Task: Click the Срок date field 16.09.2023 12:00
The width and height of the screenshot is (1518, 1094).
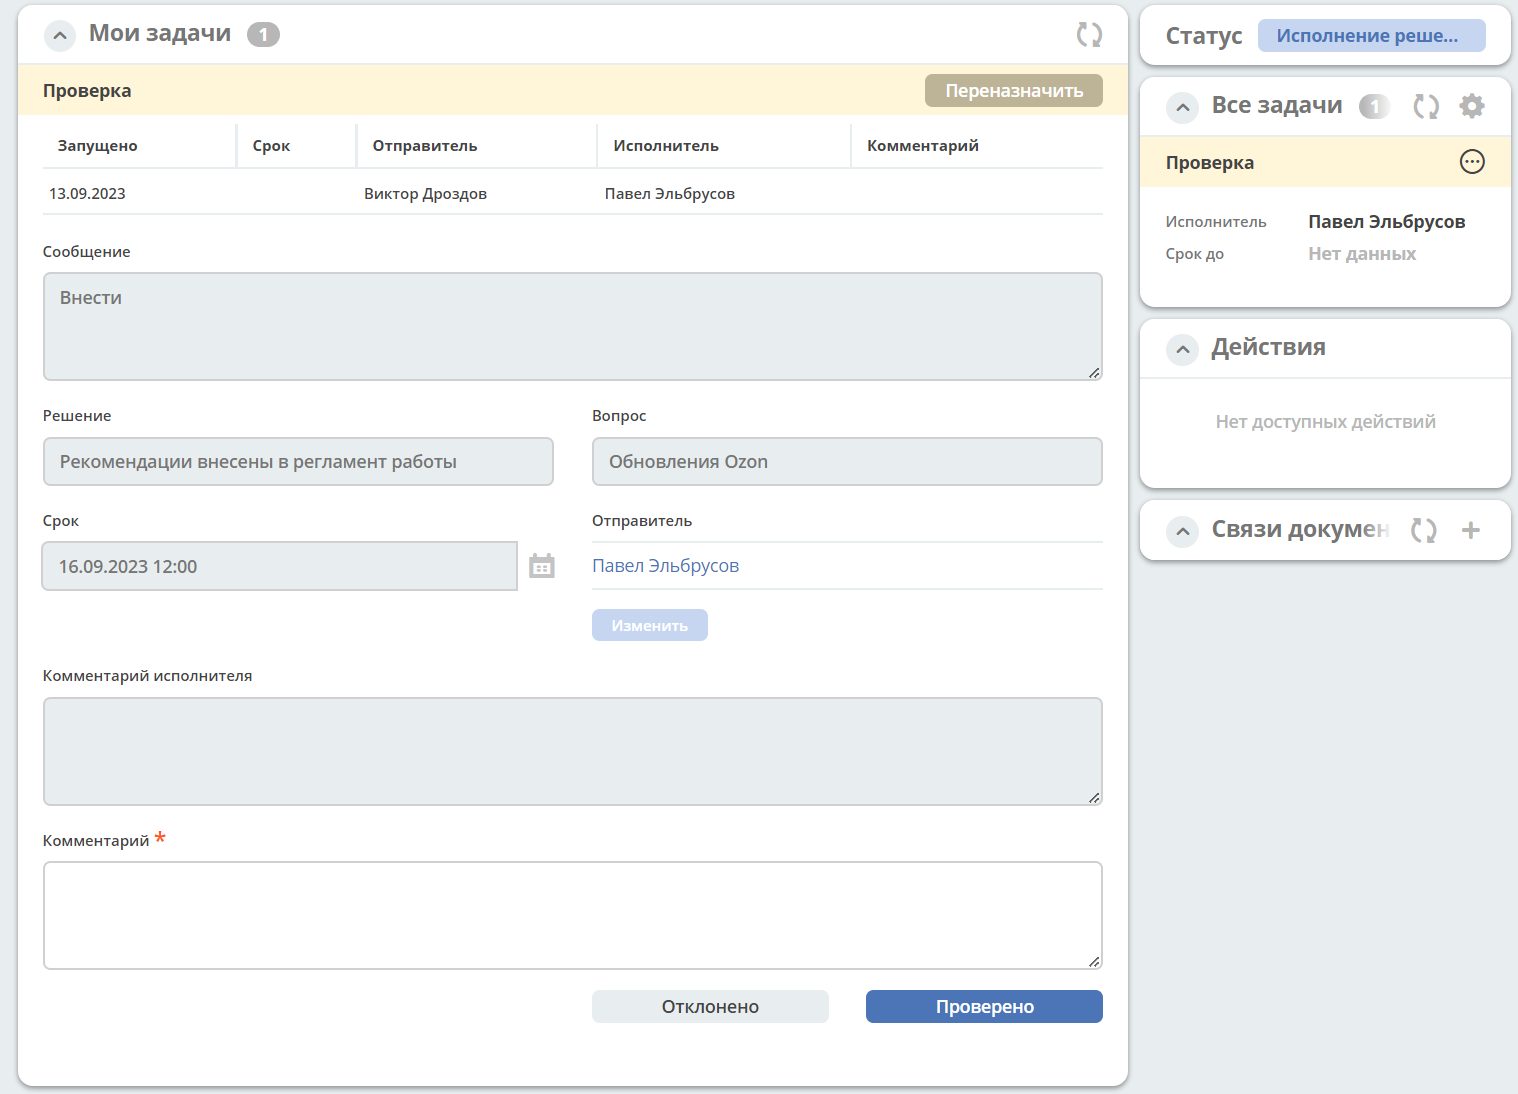Action: [x=280, y=566]
